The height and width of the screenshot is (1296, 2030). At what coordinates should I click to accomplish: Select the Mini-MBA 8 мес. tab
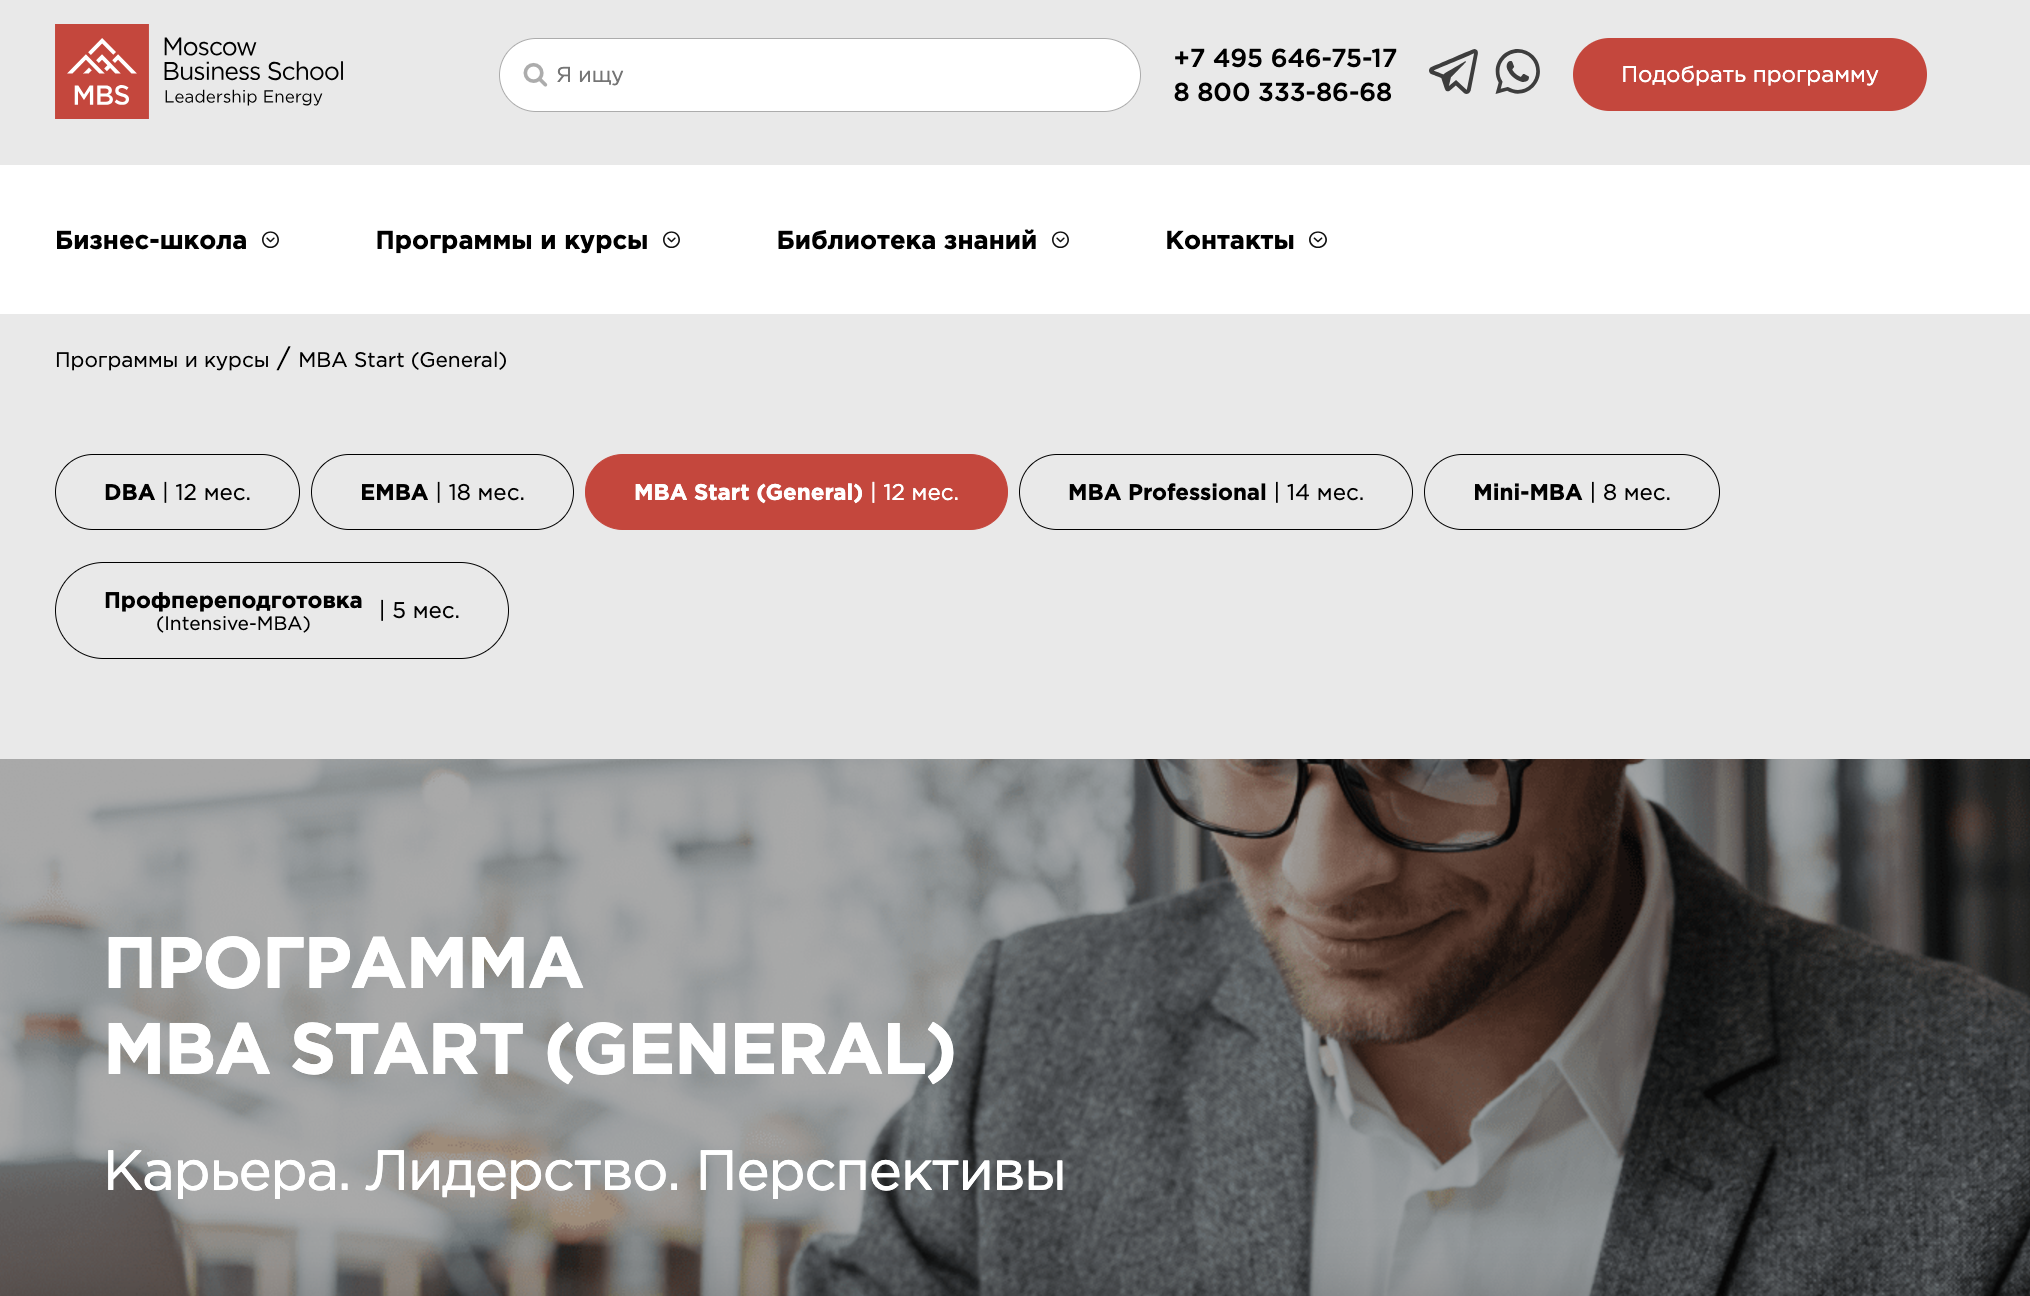pos(1572,492)
